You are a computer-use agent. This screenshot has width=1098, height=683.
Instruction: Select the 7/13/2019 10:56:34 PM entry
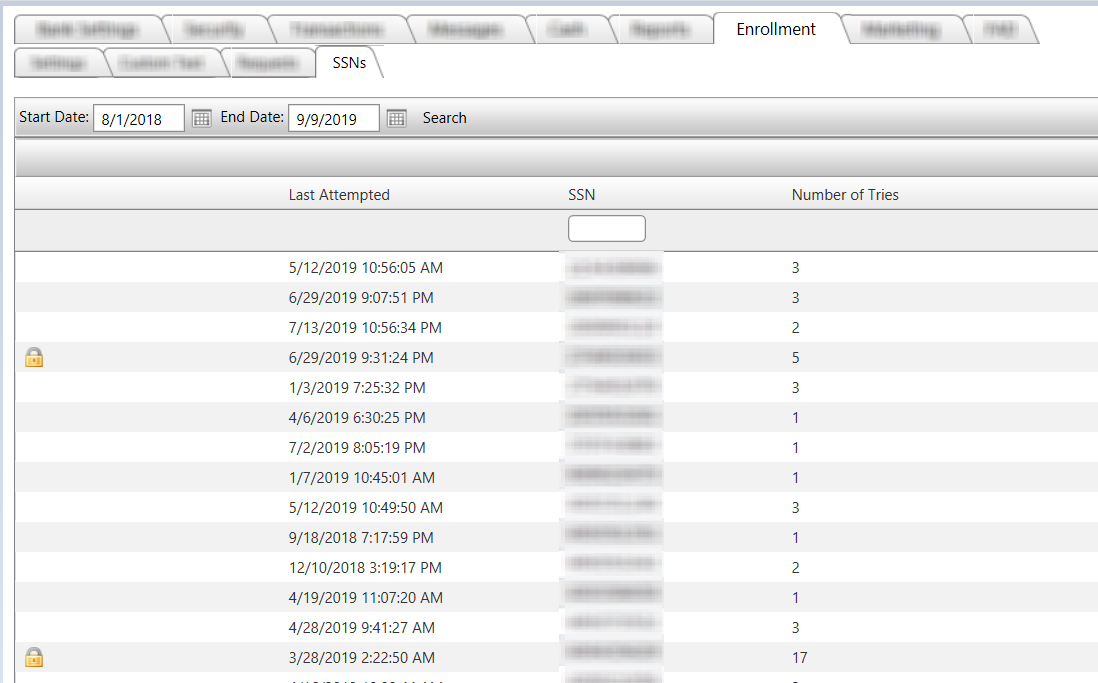point(365,328)
